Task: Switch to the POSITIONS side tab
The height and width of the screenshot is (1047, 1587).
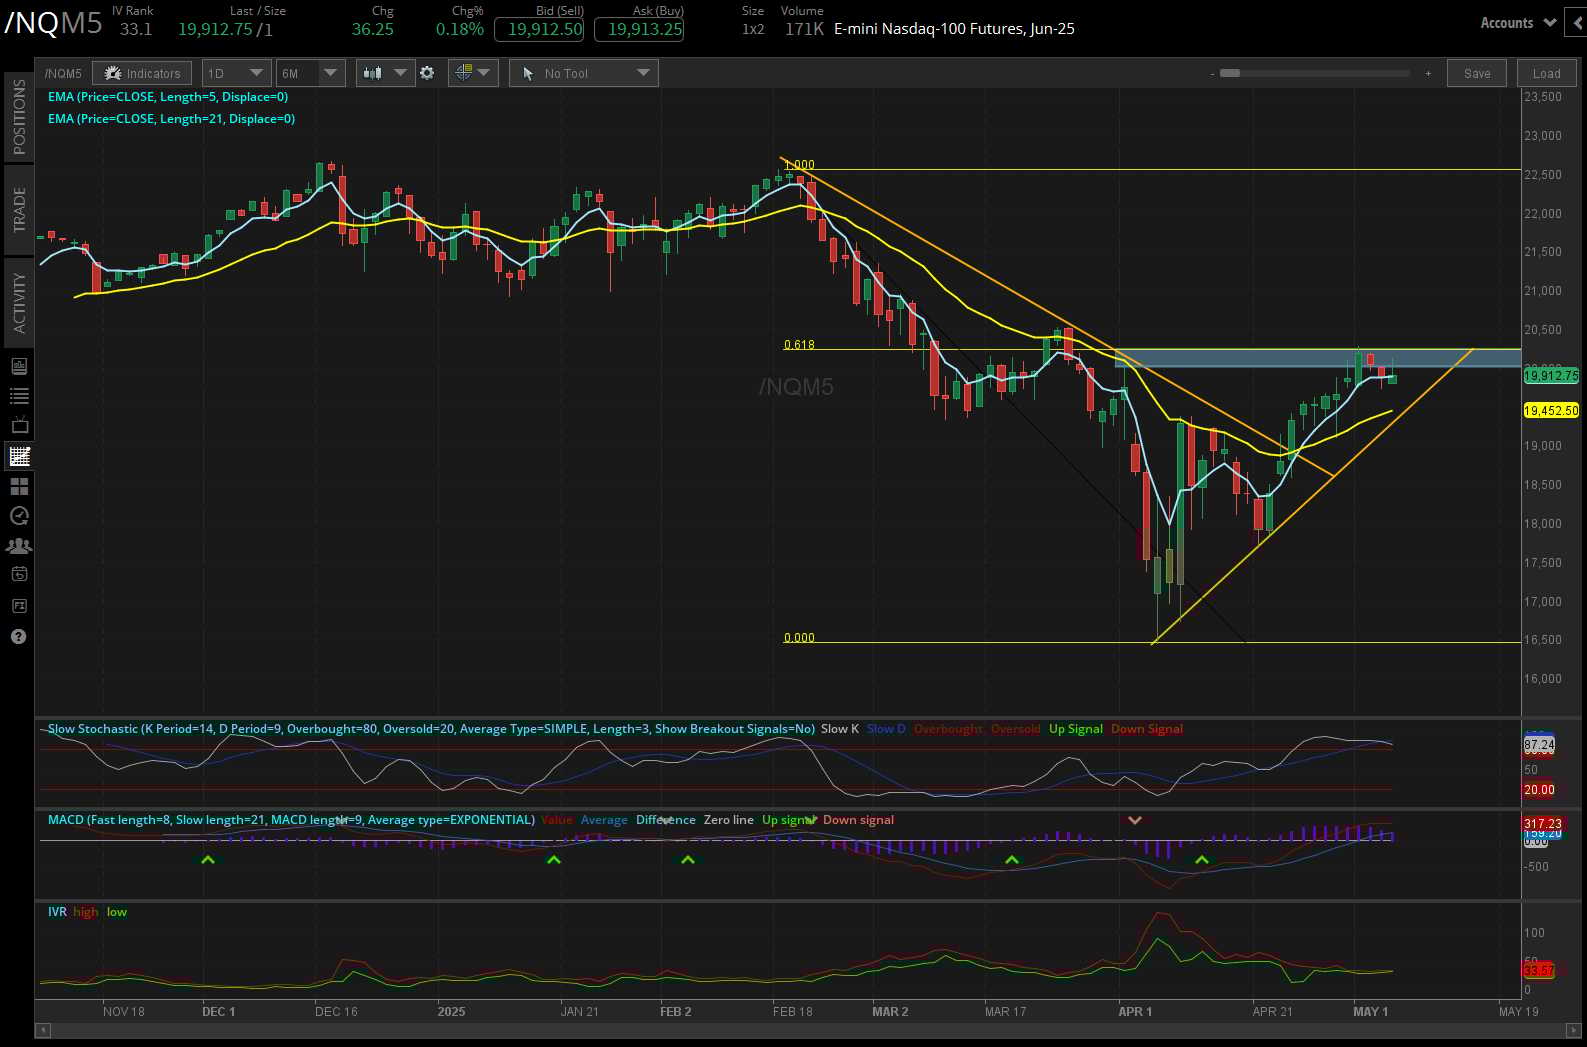Action: (19, 117)
